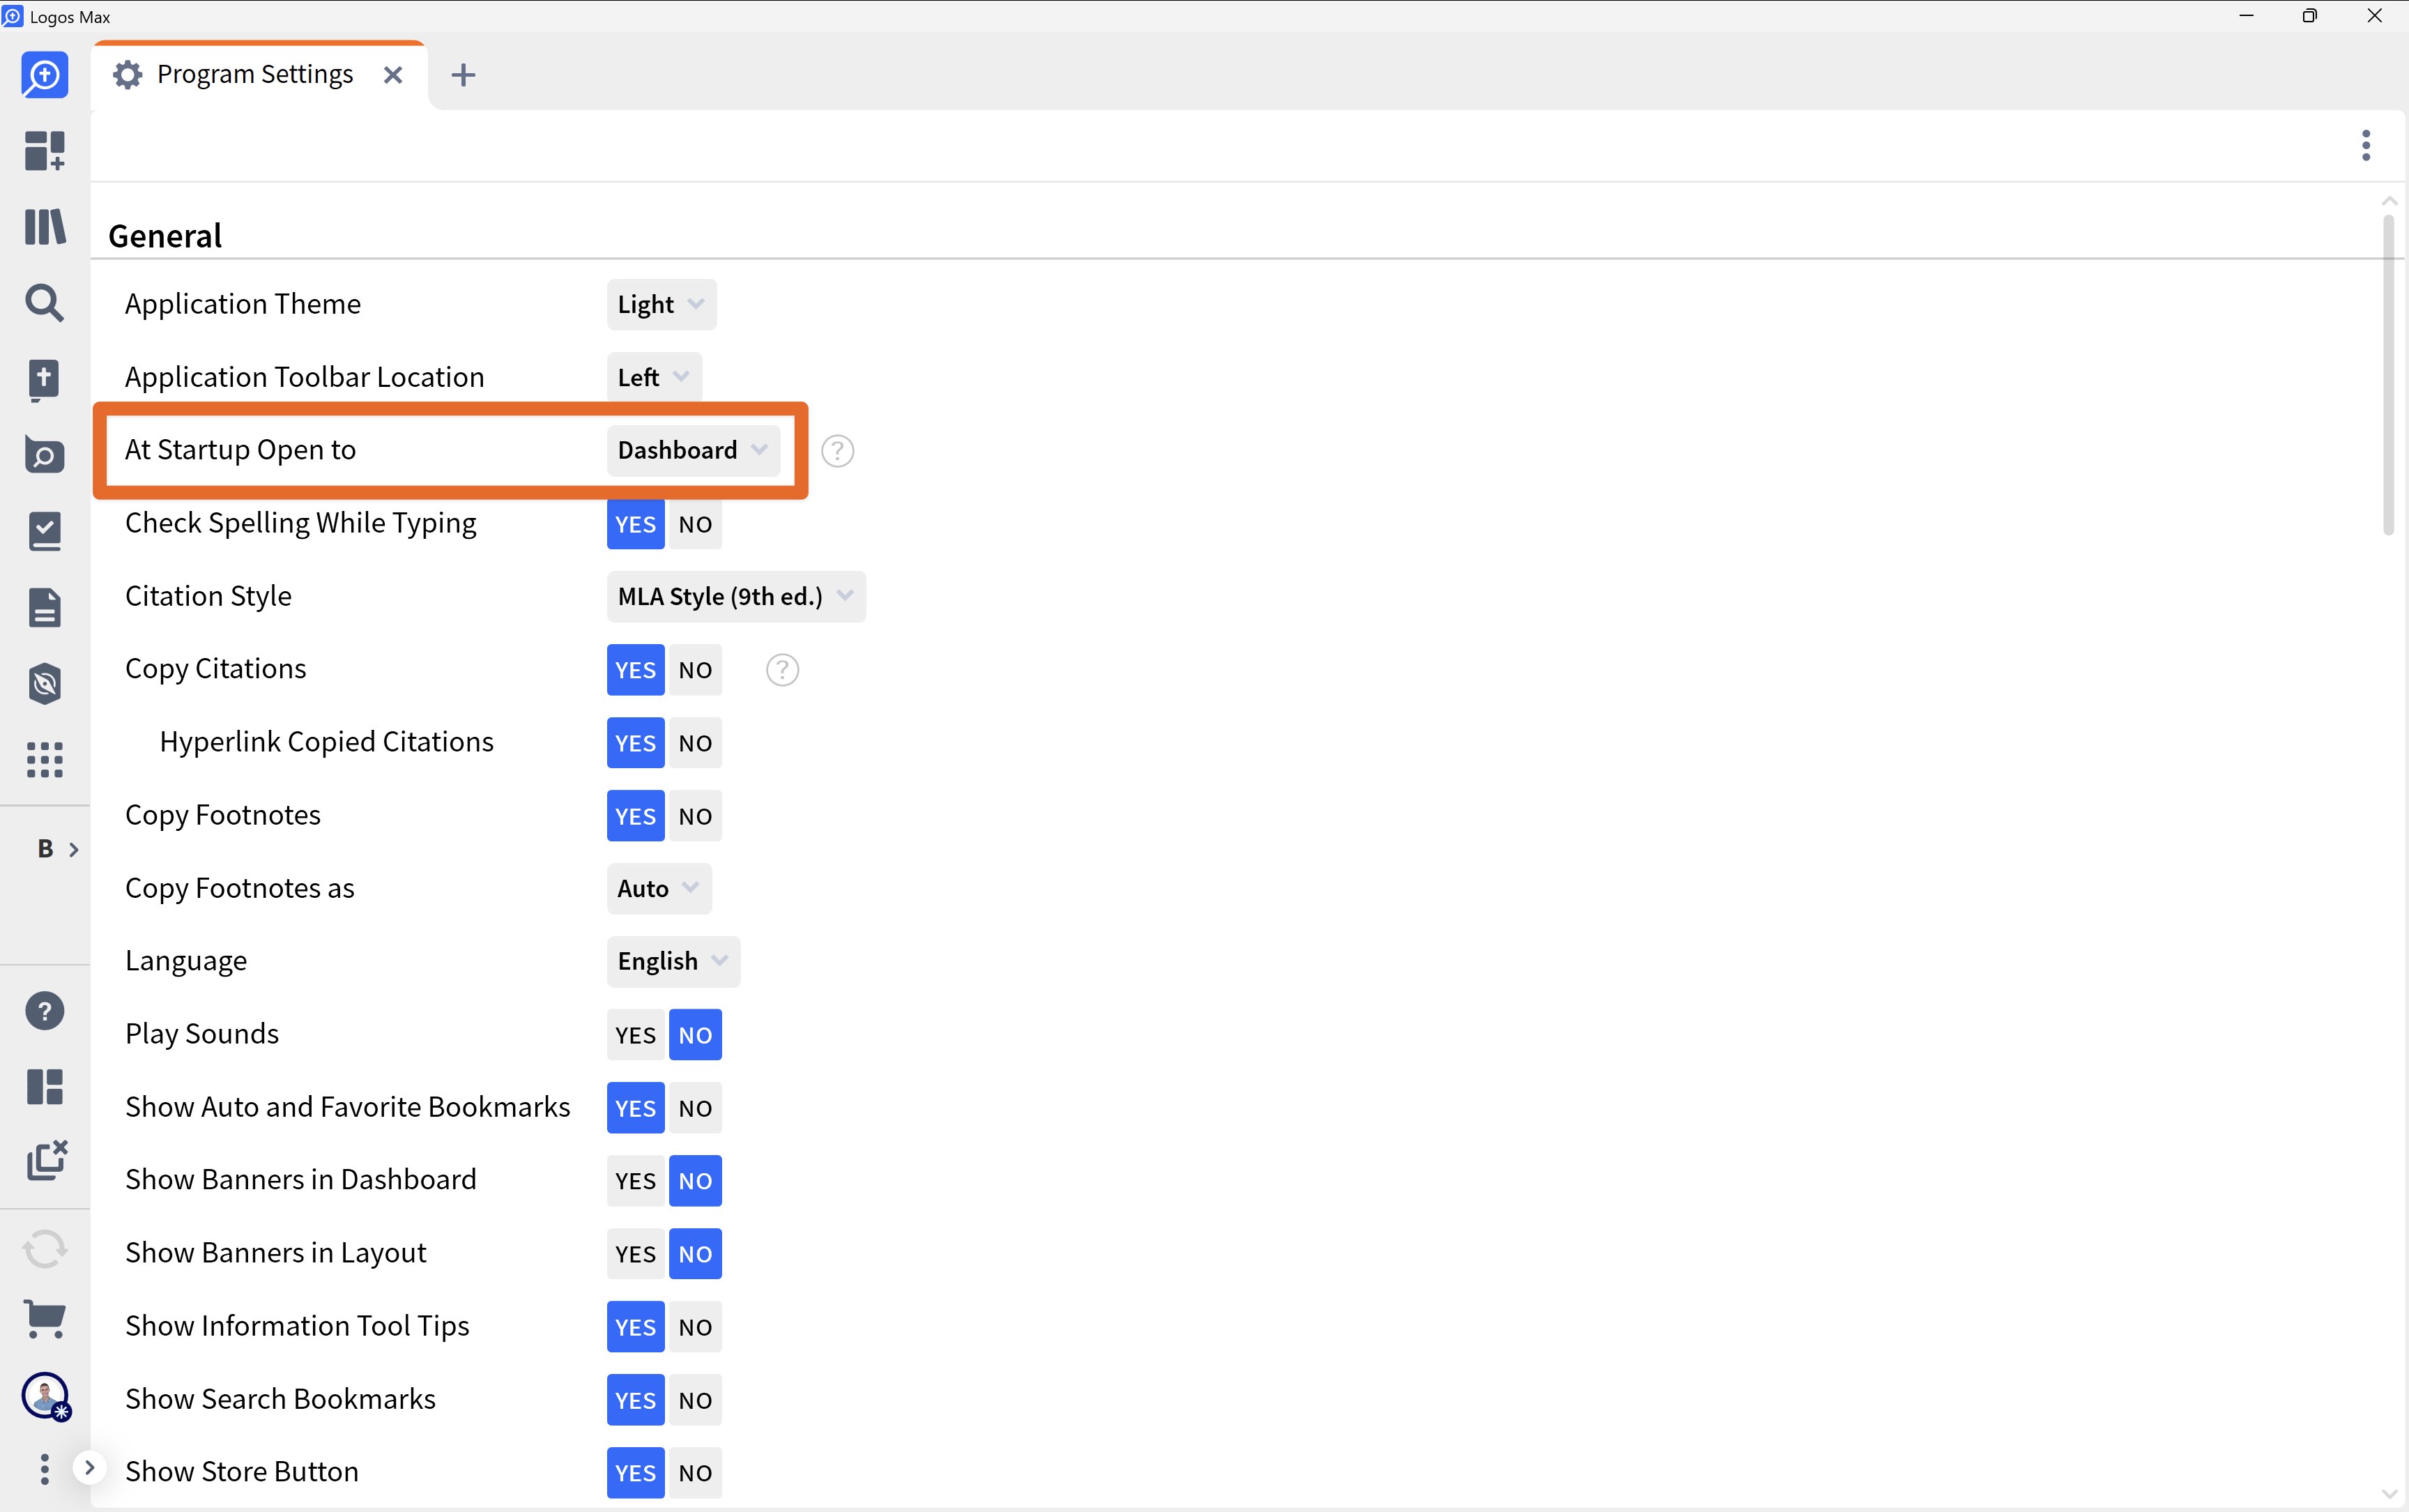Click YES for Show Store Button
This screenshot has height=1512, width=2409.
pyautogui.click(x=636, y=1473)
